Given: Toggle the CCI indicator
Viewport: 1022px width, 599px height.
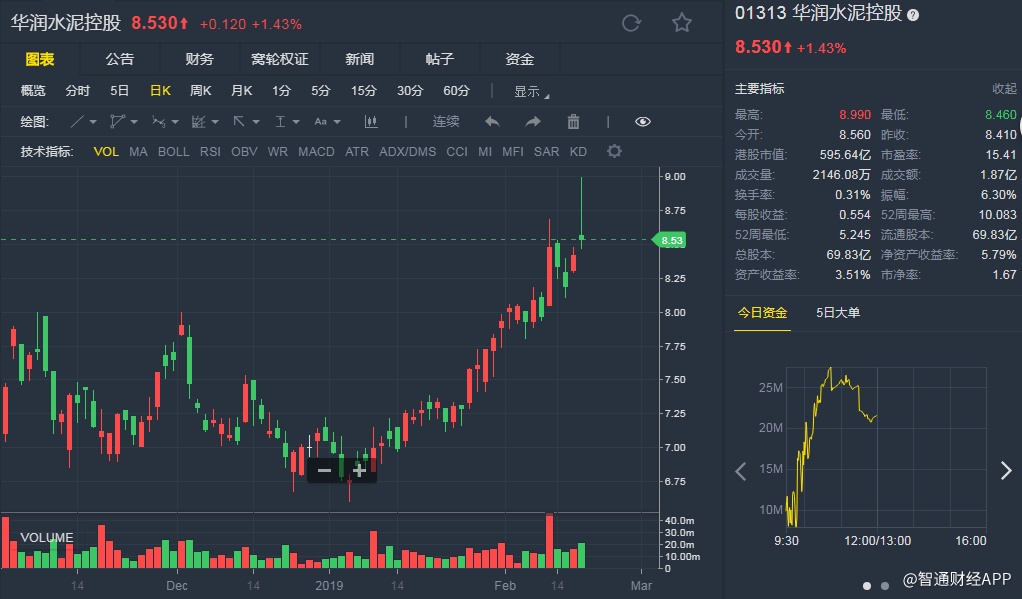Looking at the screenshot, I should click(457, 152).
